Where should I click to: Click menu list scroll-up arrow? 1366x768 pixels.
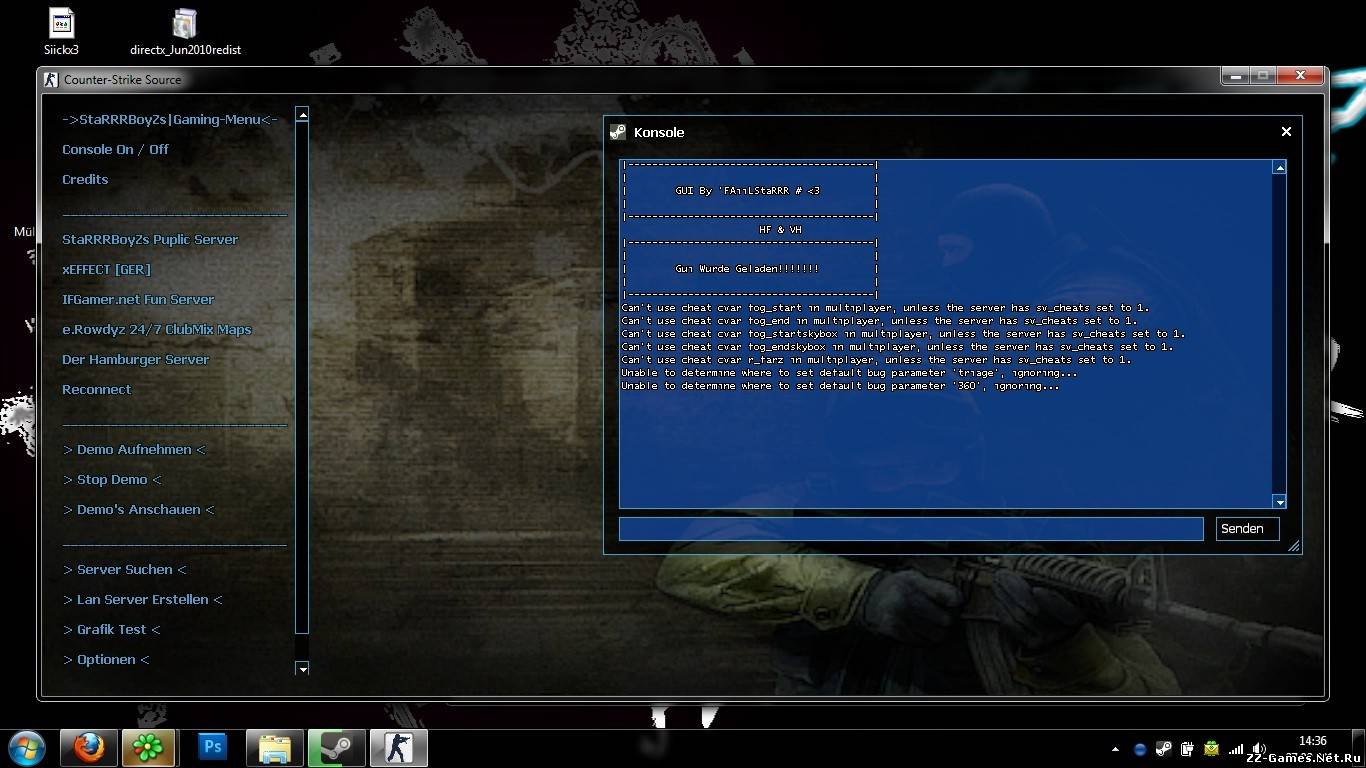click(302, 114)
